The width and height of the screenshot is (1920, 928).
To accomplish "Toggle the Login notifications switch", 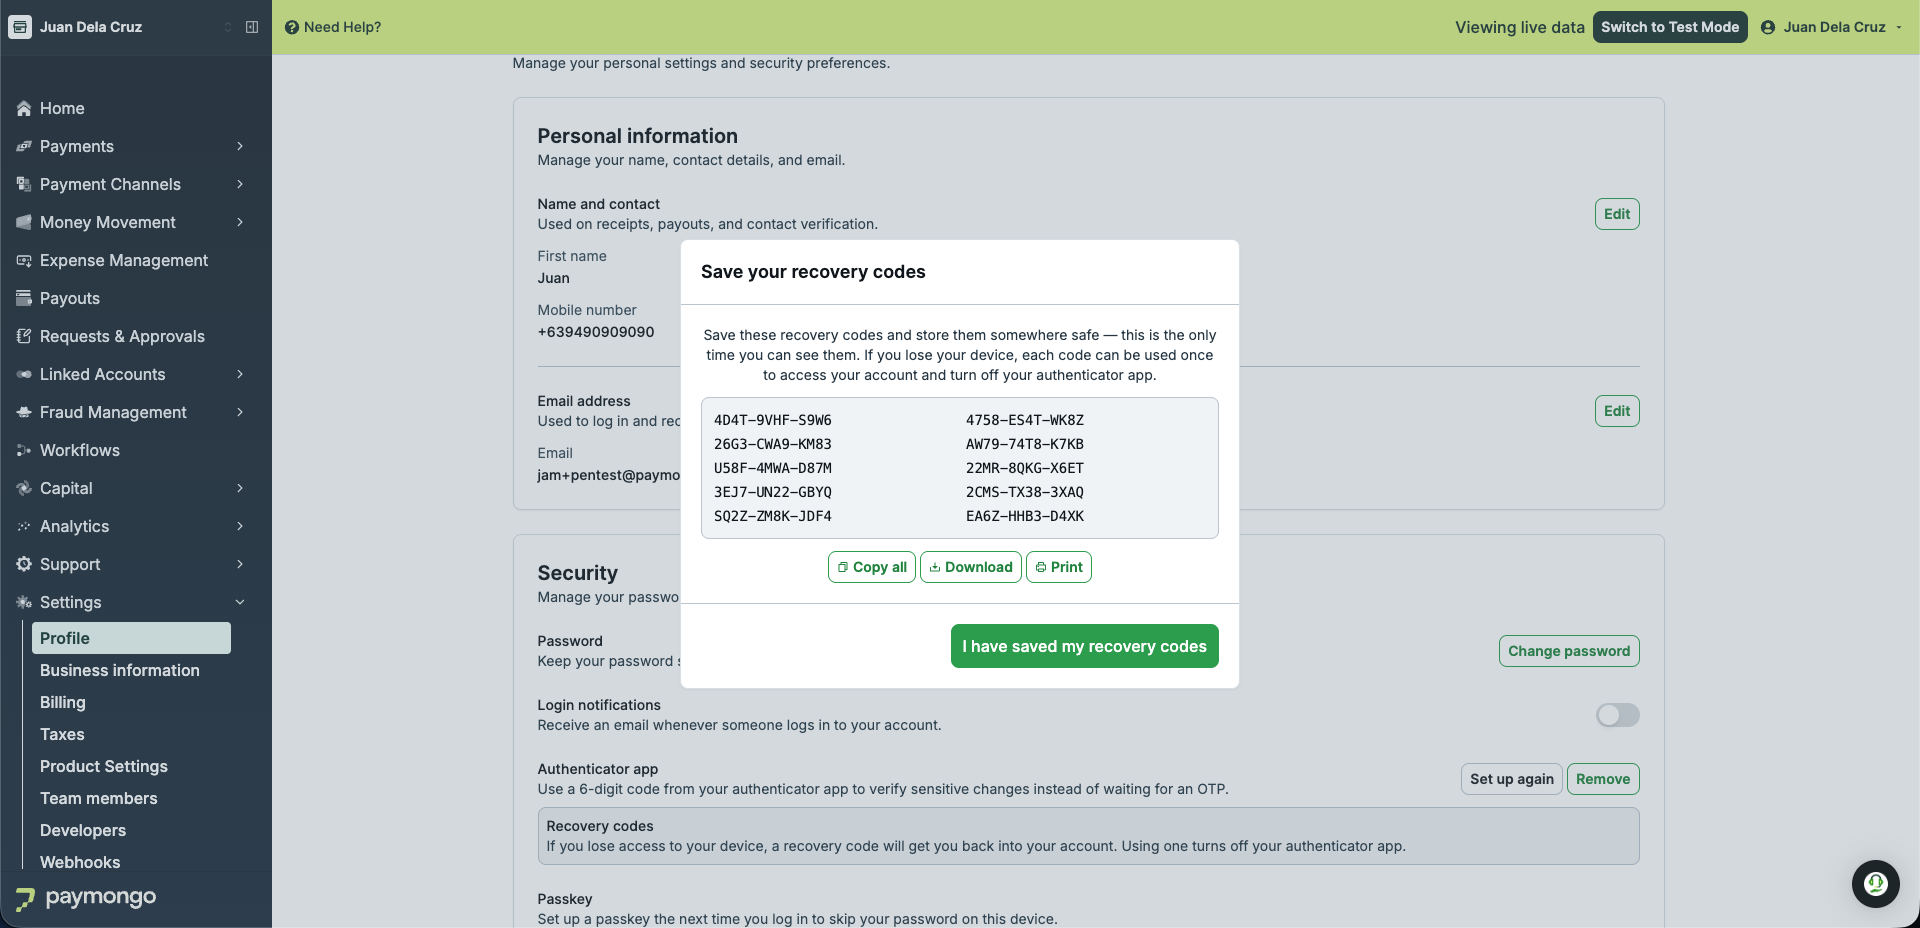I will tap(1617, 715).
